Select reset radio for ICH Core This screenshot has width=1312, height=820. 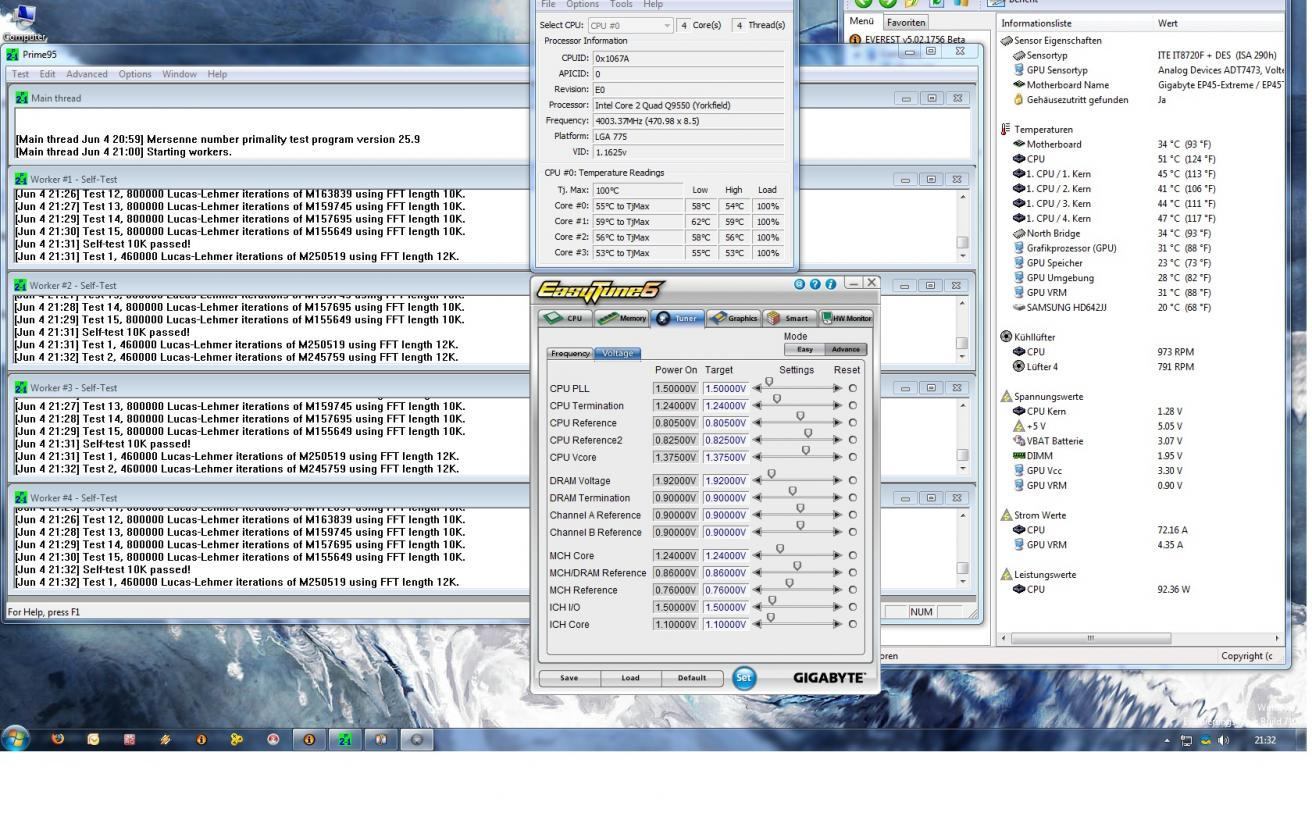(x=853, y=624)
